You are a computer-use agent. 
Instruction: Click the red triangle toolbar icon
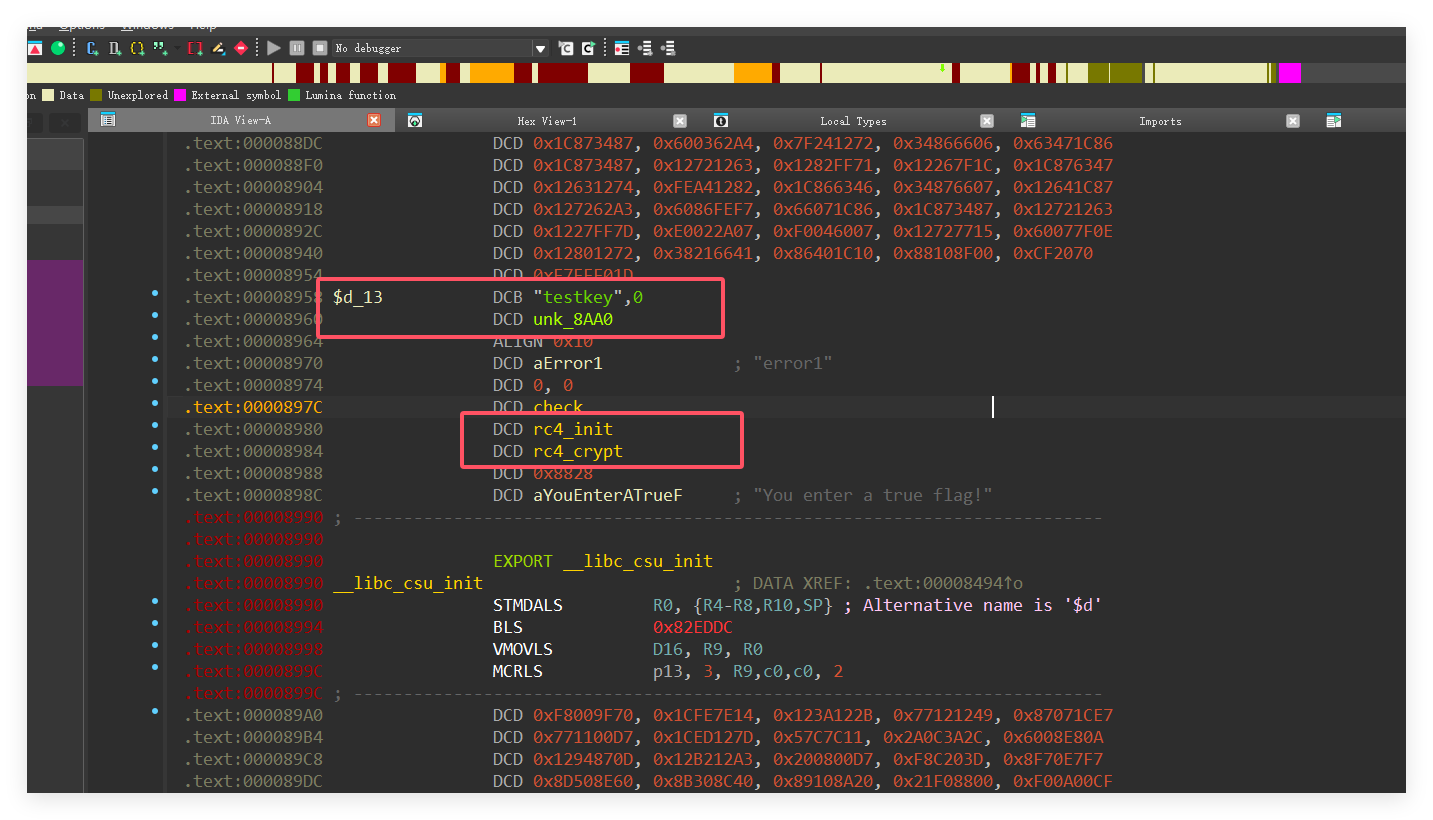pos(35,48)
